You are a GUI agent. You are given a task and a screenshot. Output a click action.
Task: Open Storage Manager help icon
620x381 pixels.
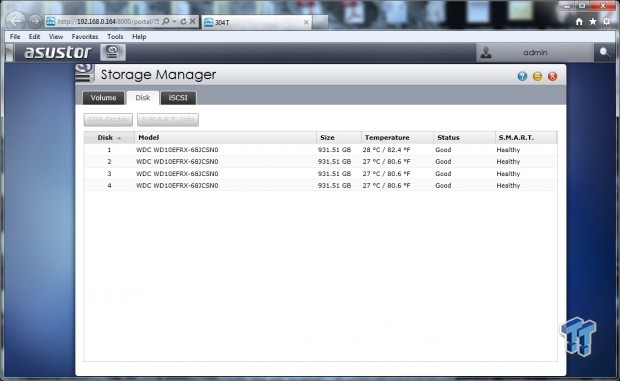point(522,76)
